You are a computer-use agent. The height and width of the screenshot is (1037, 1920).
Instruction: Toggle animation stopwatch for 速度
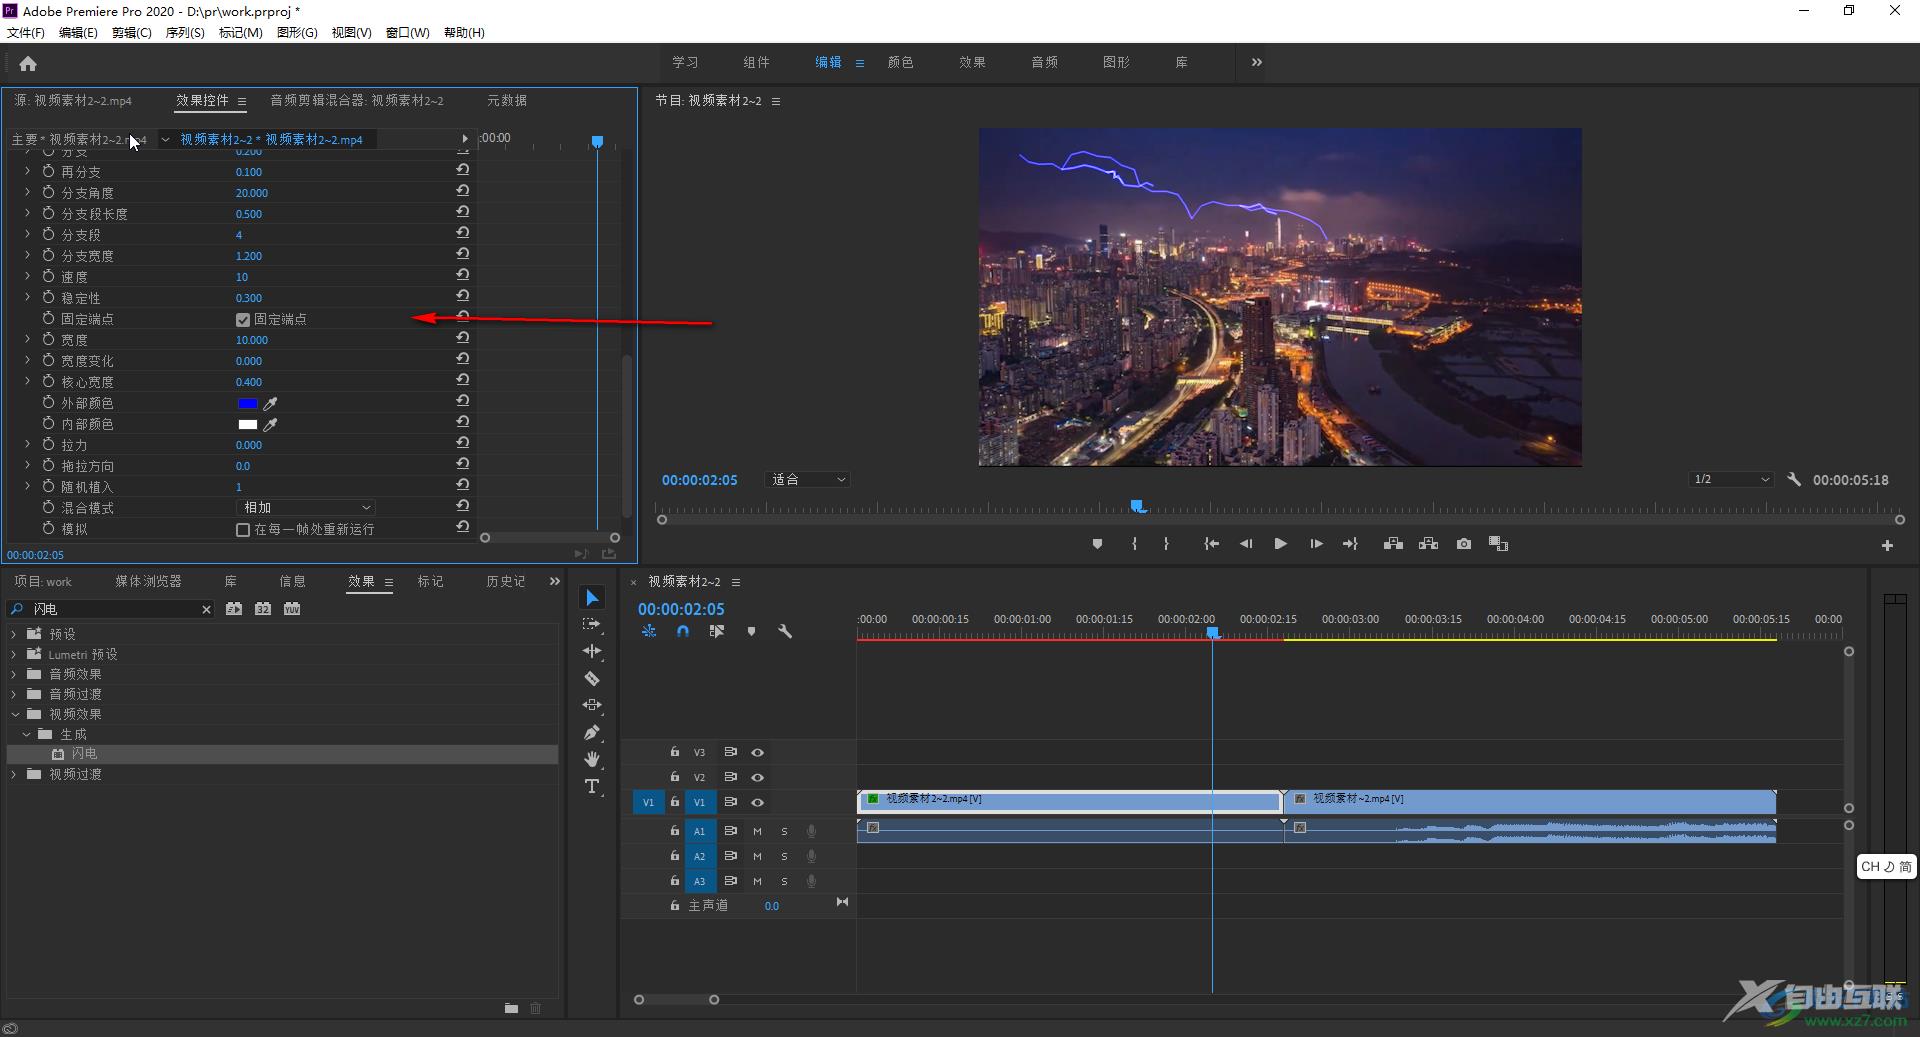click(x=48, y=276)
